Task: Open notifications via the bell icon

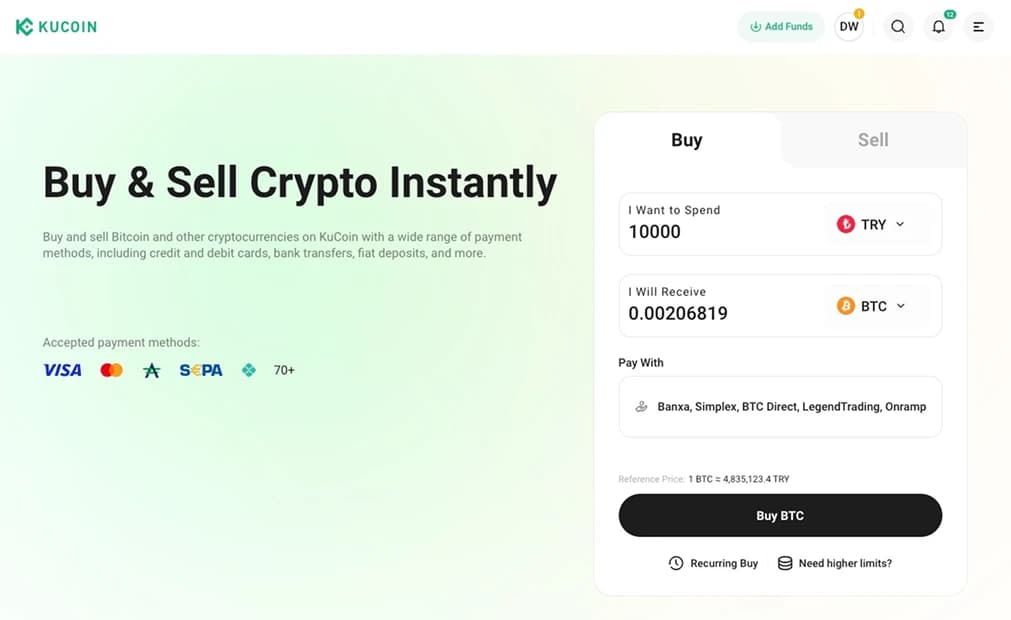Action: click(x=938, y=26)
